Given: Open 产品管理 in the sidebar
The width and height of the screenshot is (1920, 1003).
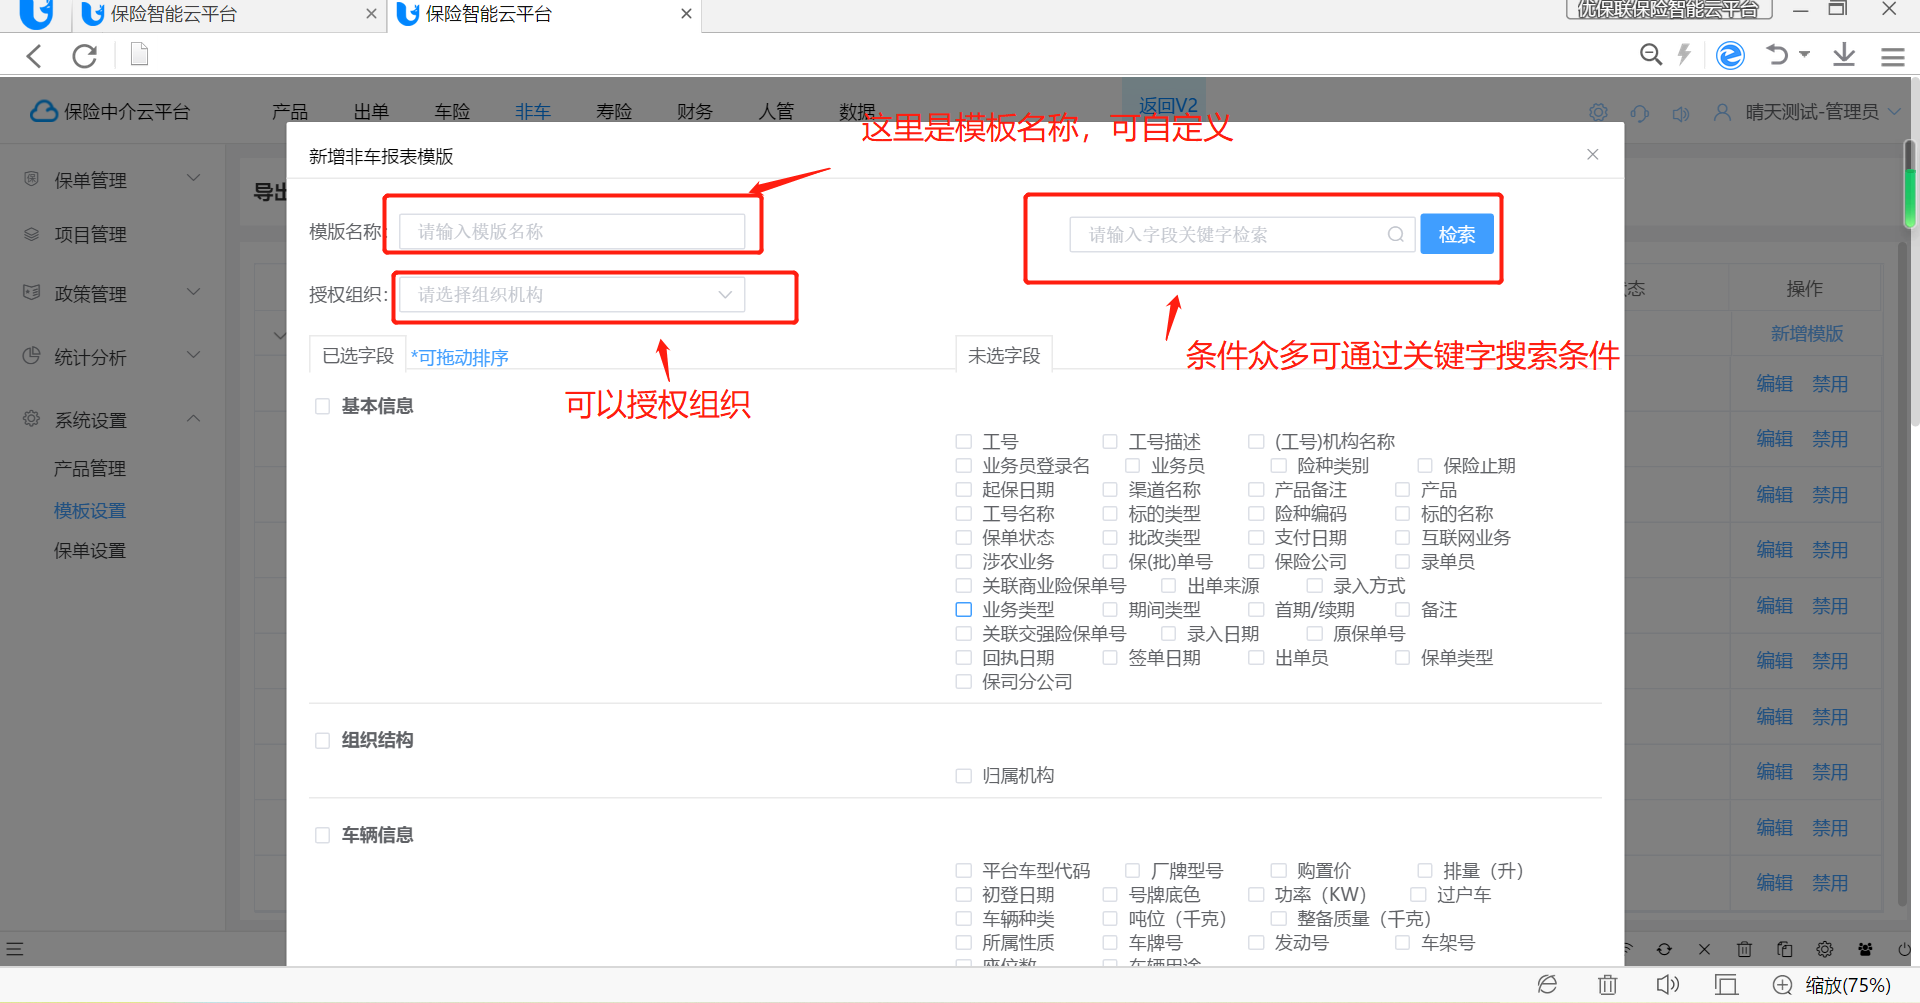Looking at the screenshot, I should pos(90,468).
